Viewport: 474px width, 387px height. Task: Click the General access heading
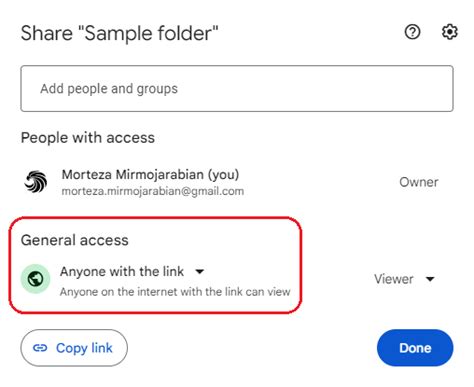[75, 240]
